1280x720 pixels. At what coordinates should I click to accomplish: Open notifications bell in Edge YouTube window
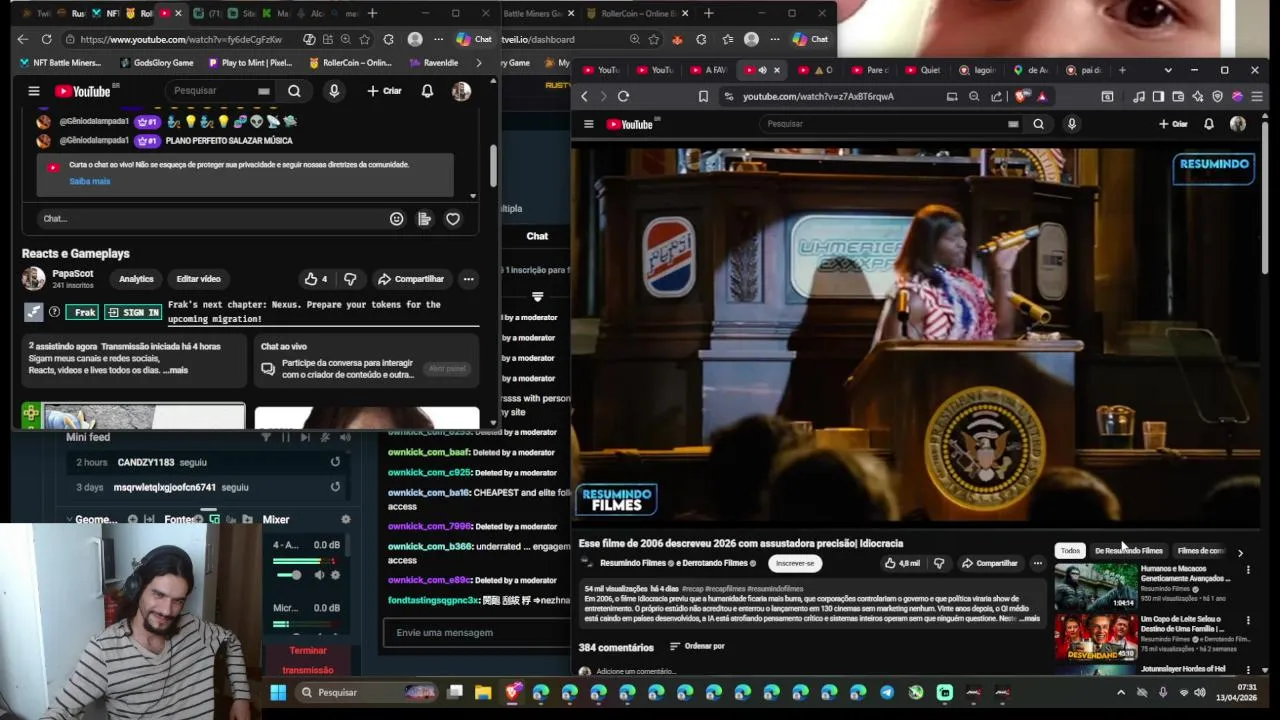click(x=427, y=91)
